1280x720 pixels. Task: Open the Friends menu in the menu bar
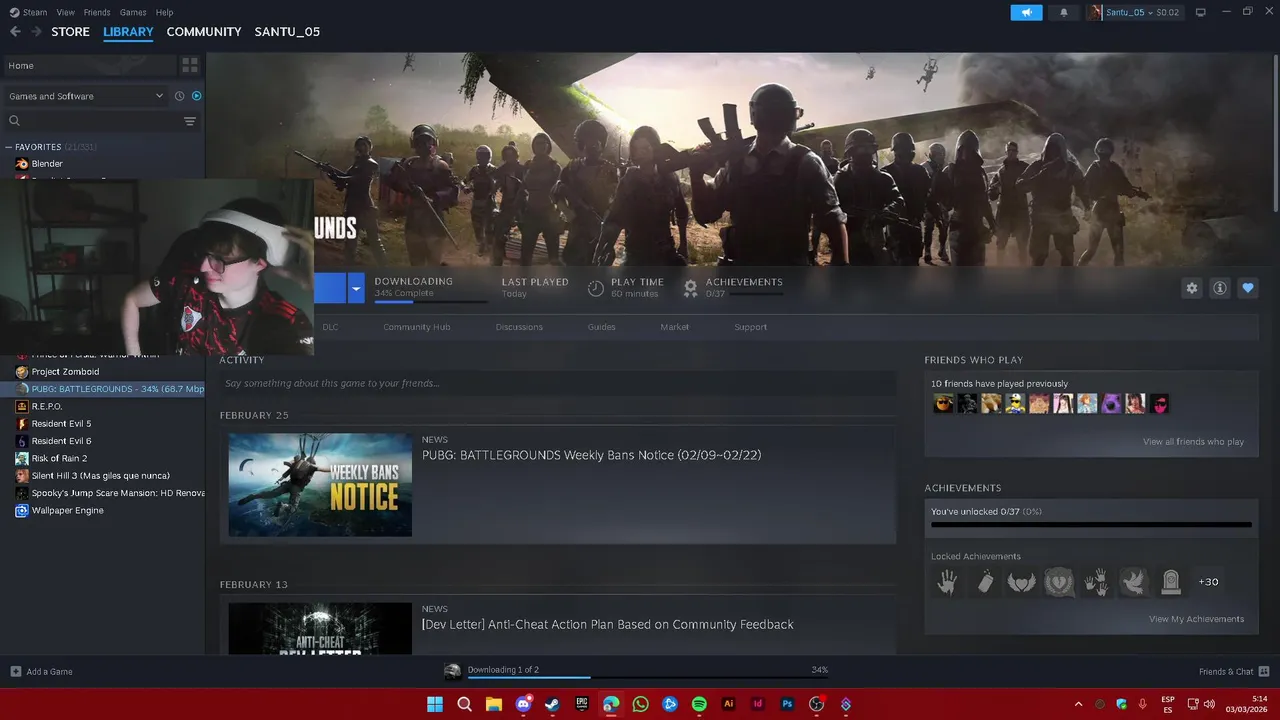[x=97, y=12]
